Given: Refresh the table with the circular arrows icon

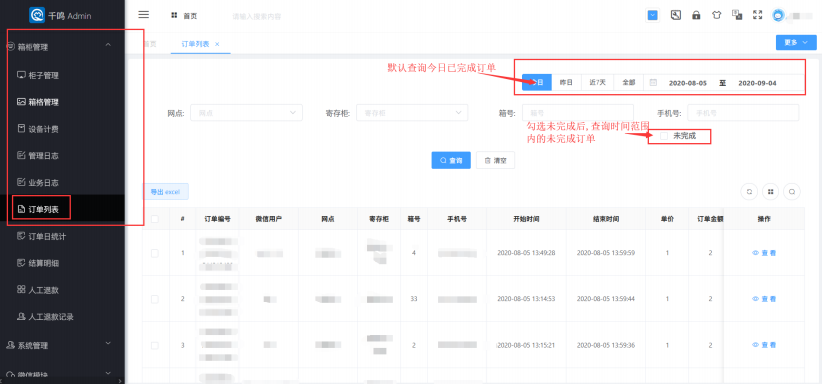Looking at the screenshot, I should pyautogui.click(x=749, y=192).
